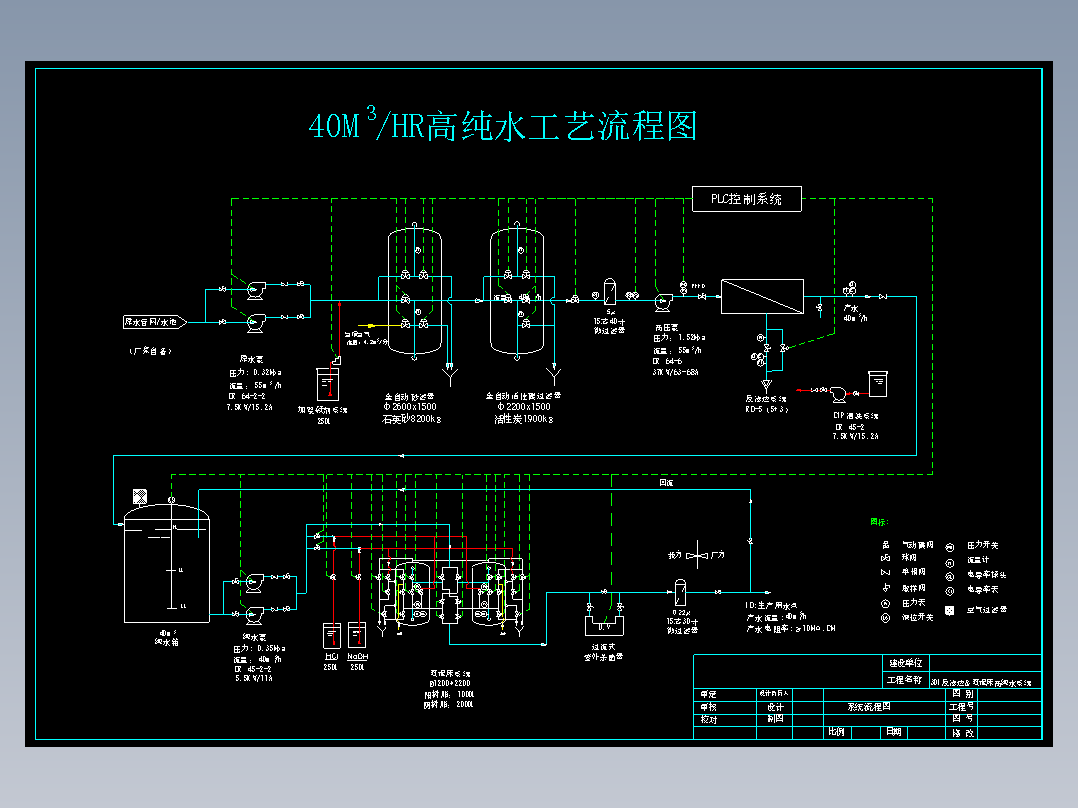Select the 气动蝶阀 symbol in the legend
Screen dimensions: 1078x808
[886, 545]
